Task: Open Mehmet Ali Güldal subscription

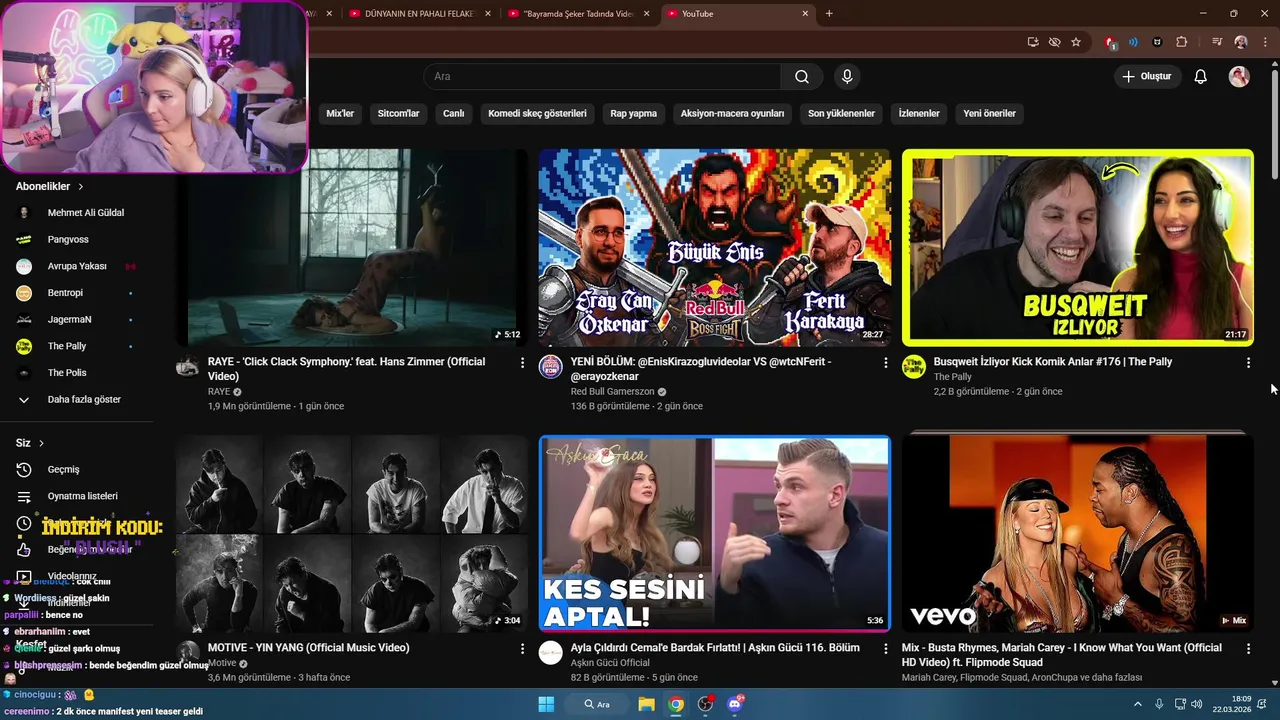Action: point(86,213)
